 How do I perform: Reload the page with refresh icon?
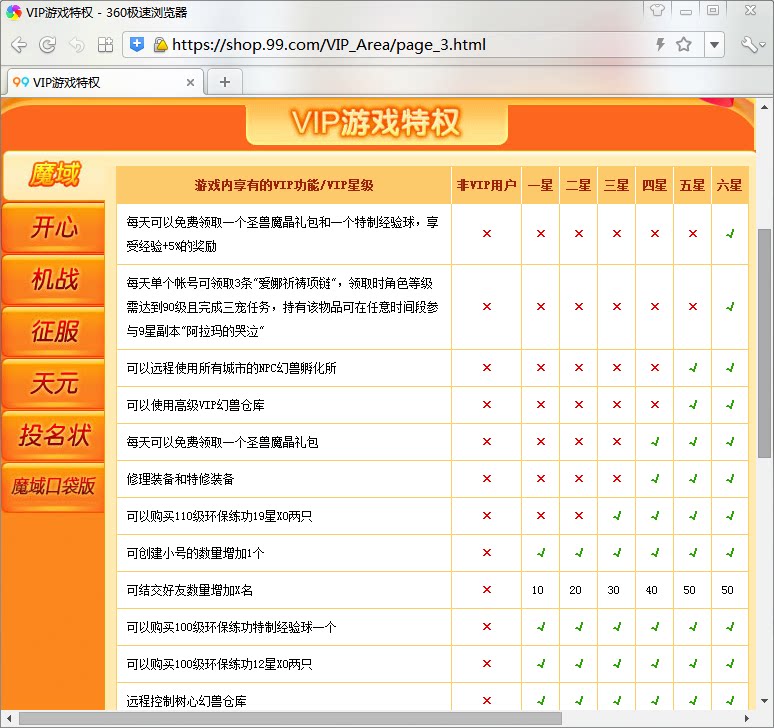[47, 45]
